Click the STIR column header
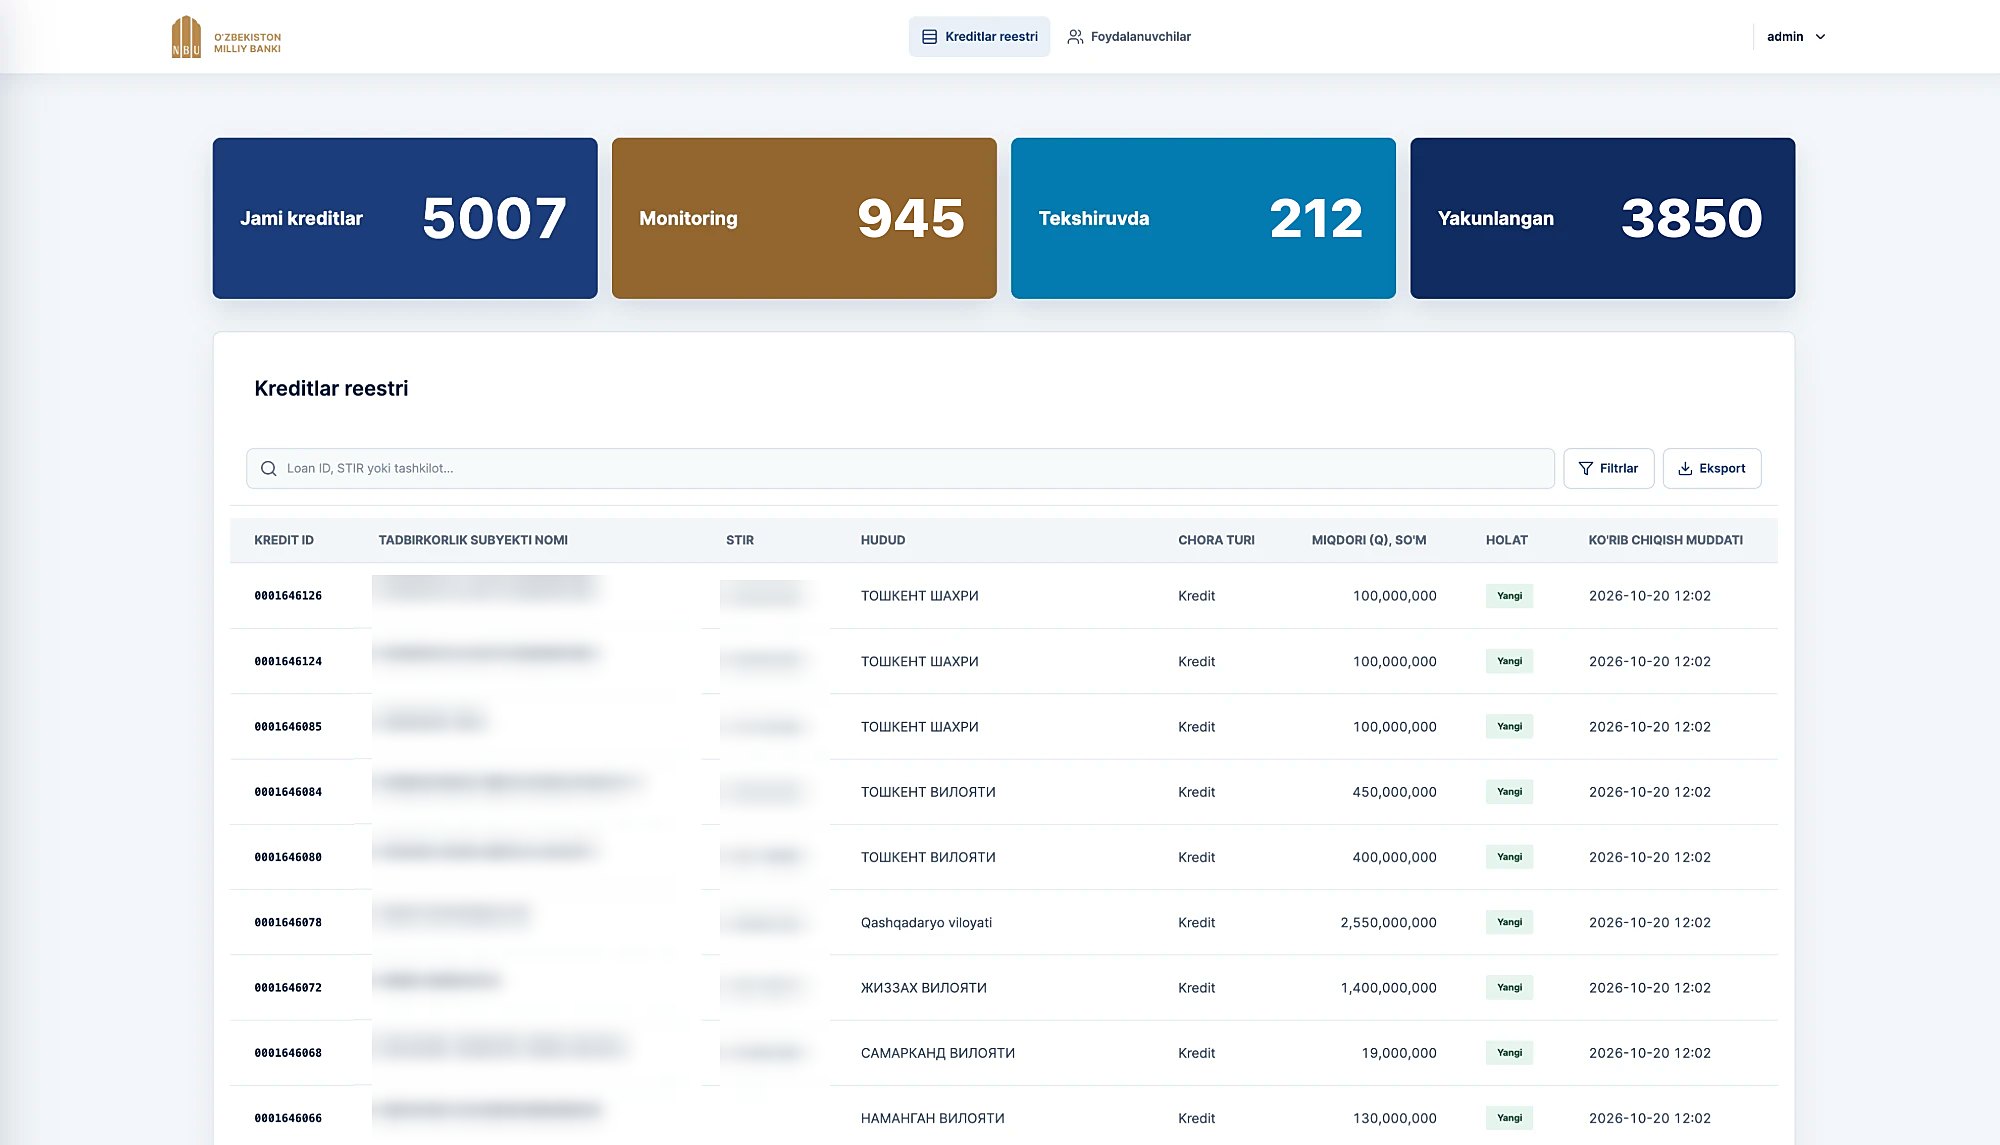2000x1145 pixels. 740,540
